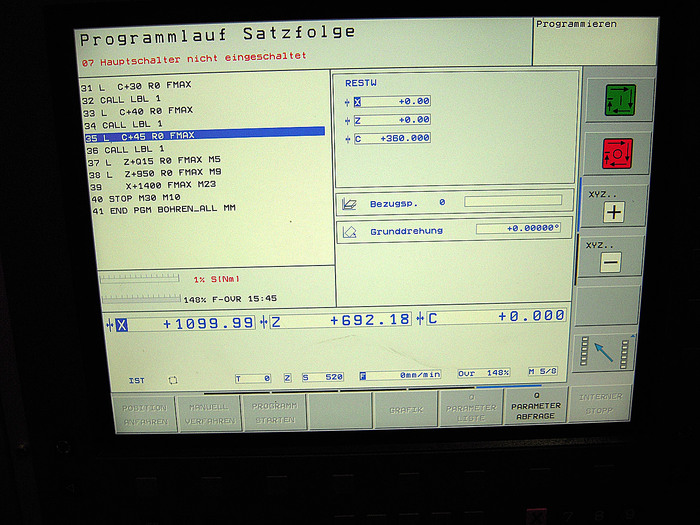Click the spindle load S(Nm) bar
This screenshot has height=525, width=700.
[x=140, y=279]
